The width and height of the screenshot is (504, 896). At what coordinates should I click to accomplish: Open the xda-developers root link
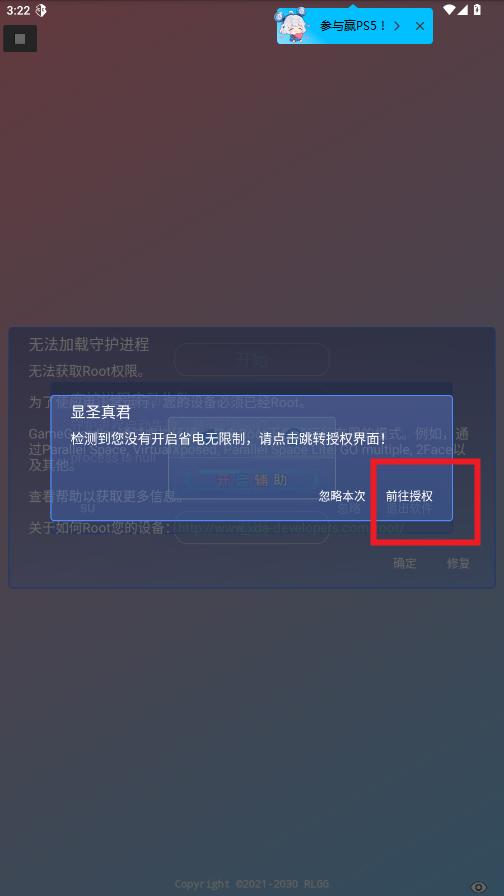(x=288, y=527)
